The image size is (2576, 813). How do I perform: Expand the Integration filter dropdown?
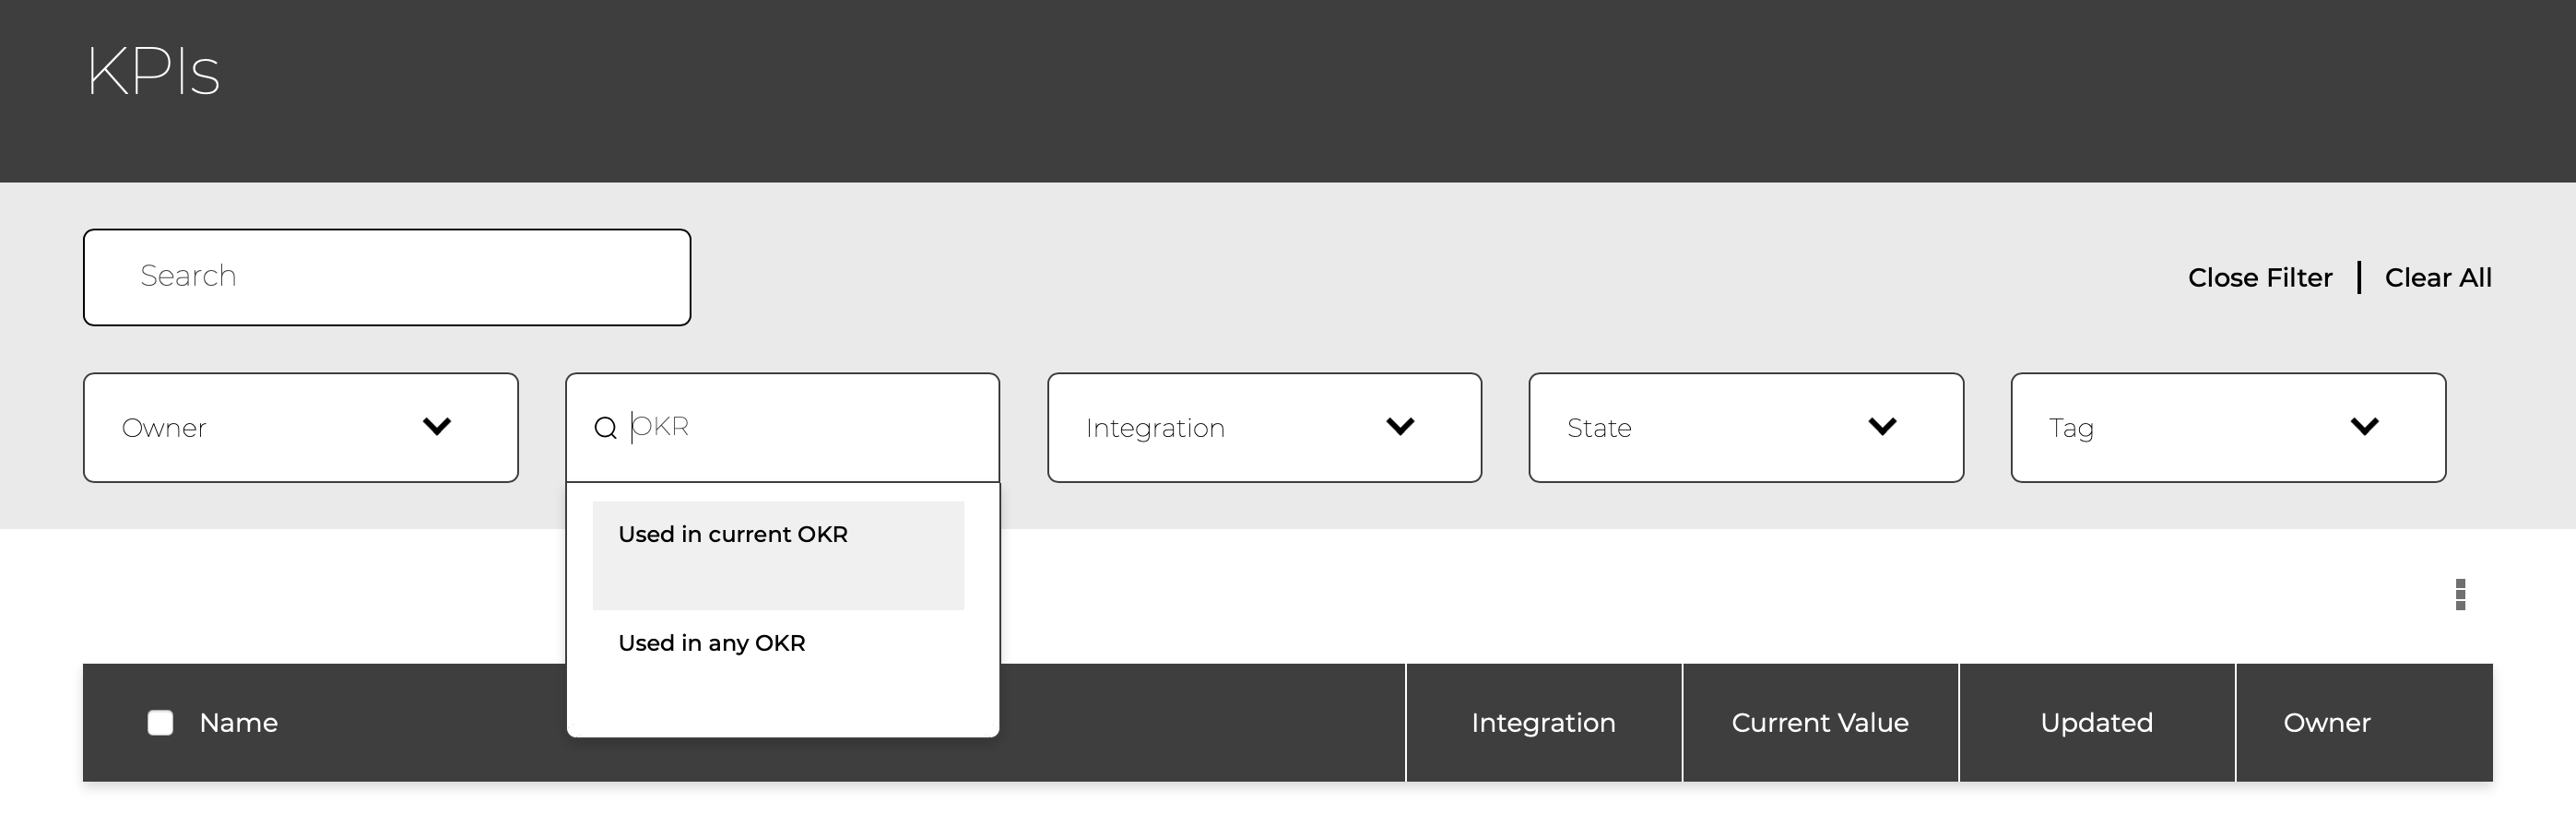pyautogui.click(x=1264, y=428)
